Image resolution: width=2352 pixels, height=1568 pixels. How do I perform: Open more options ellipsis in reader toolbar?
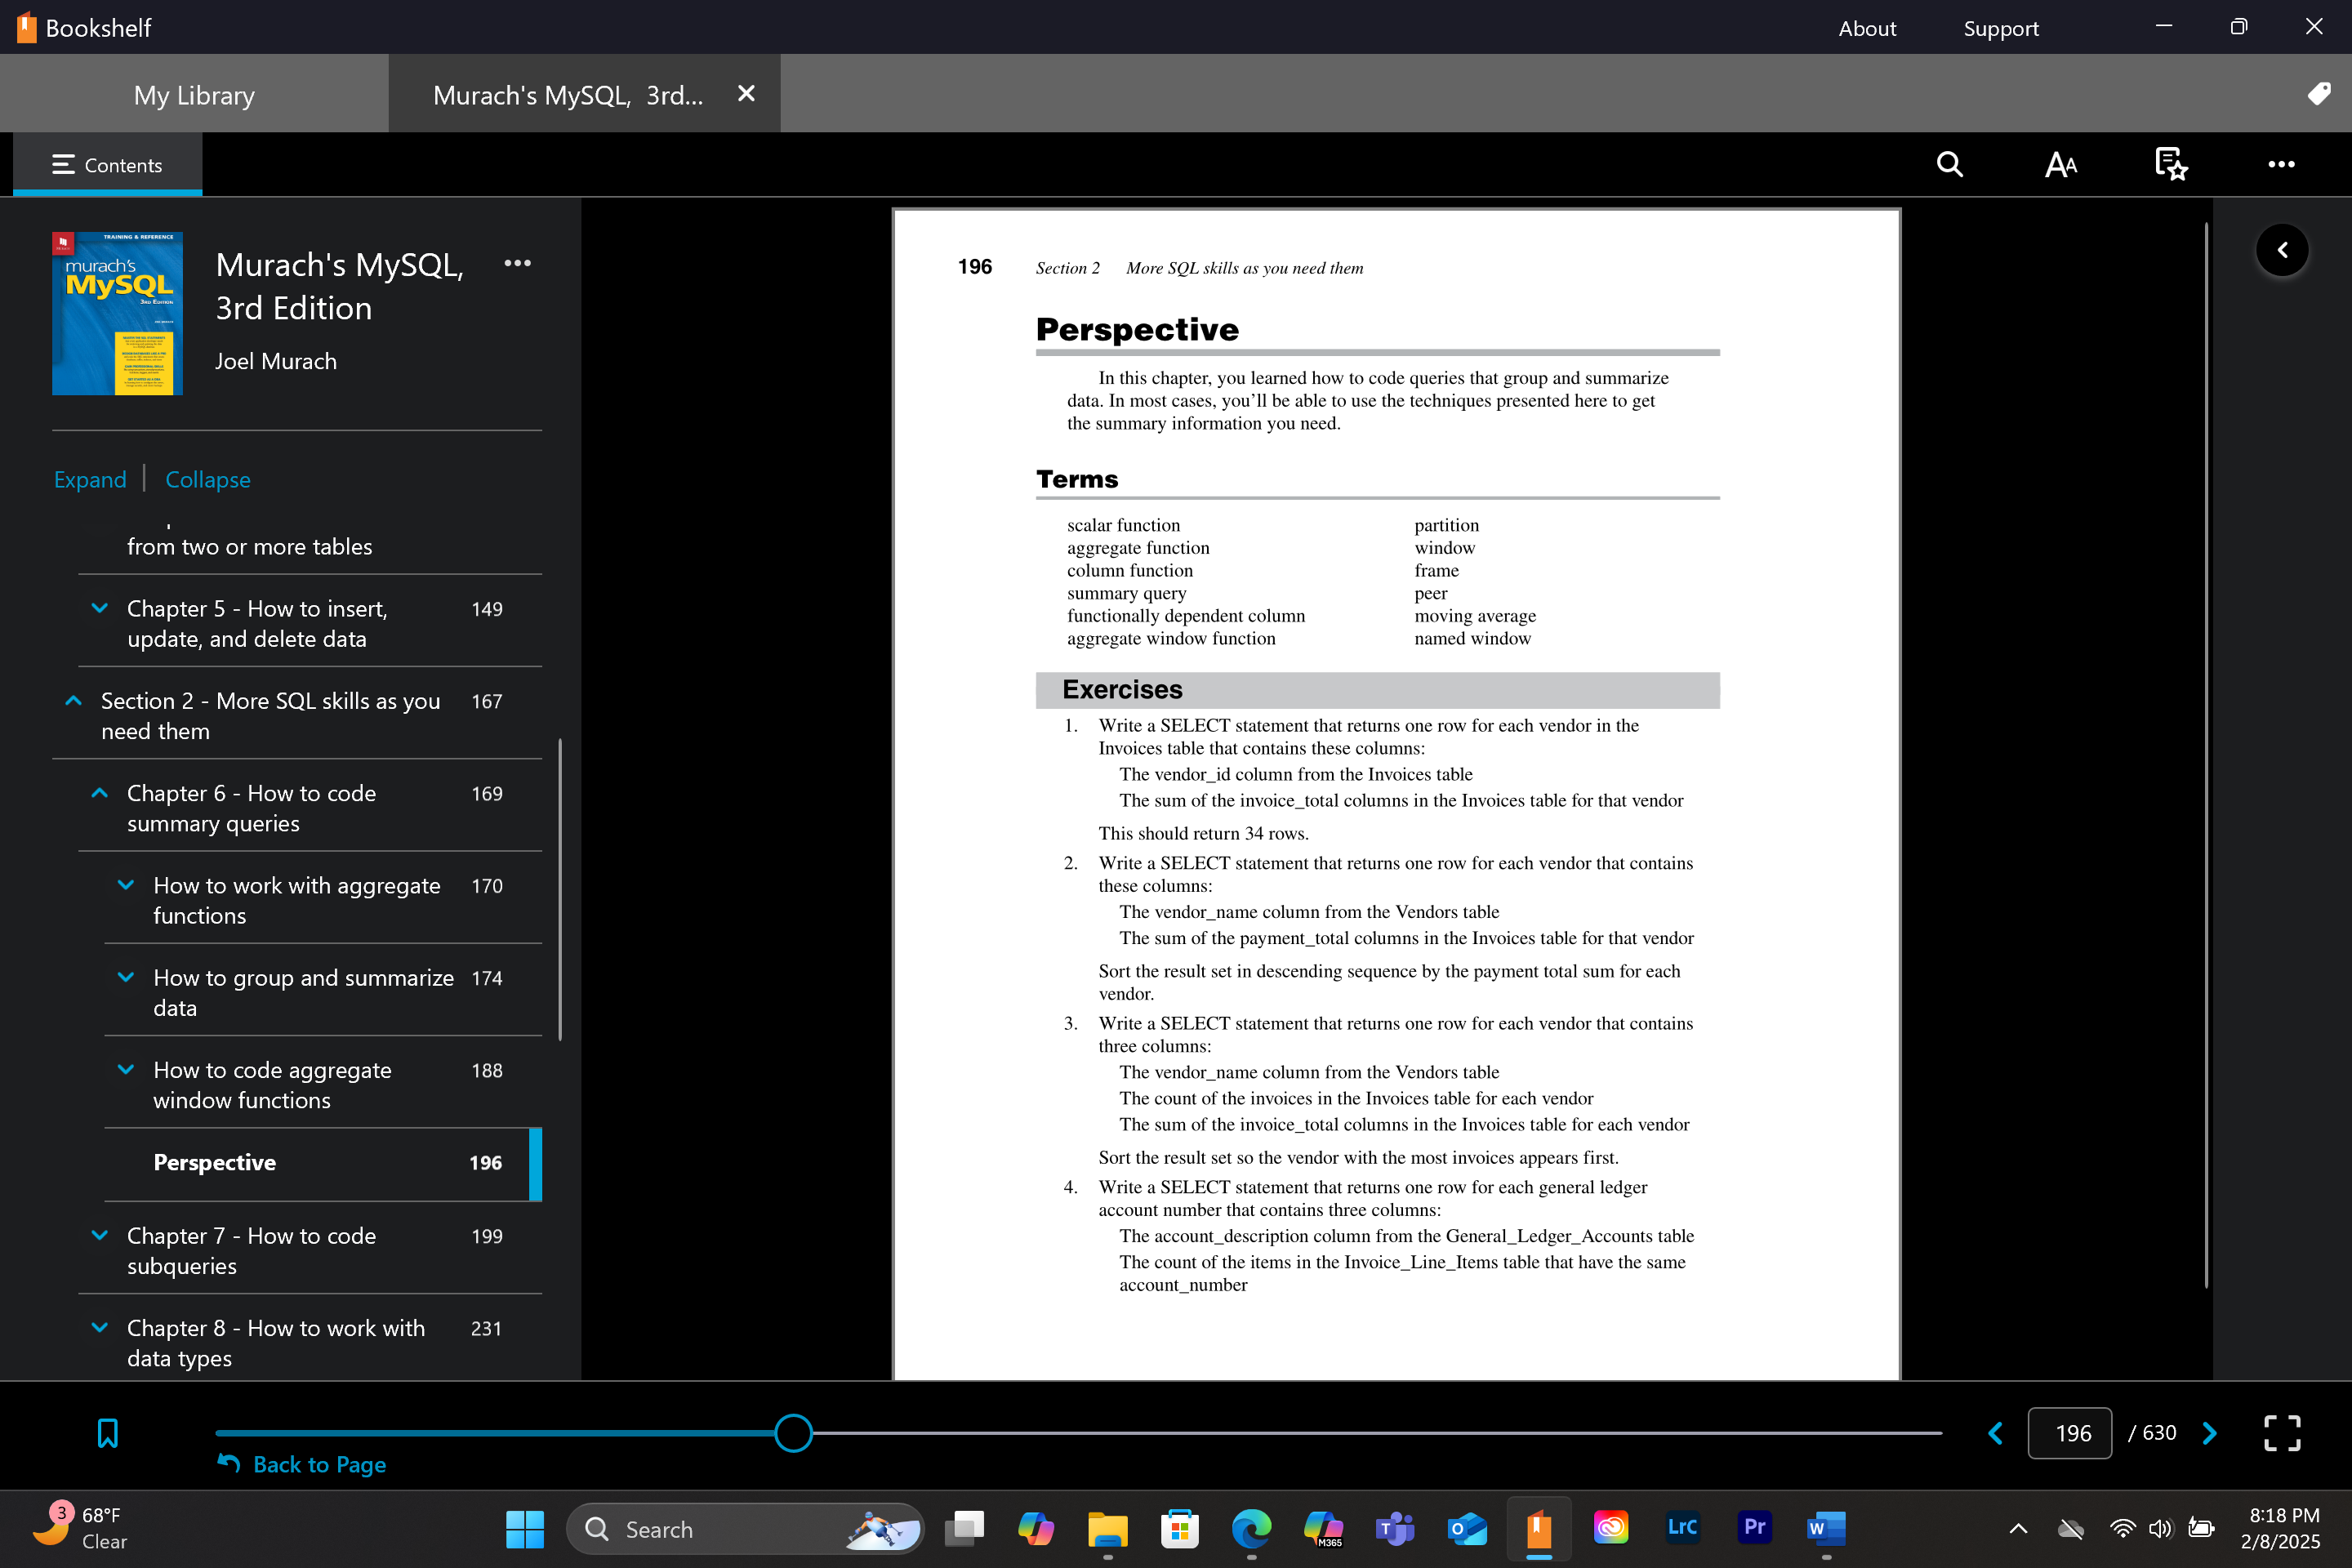click(2281, 164)
